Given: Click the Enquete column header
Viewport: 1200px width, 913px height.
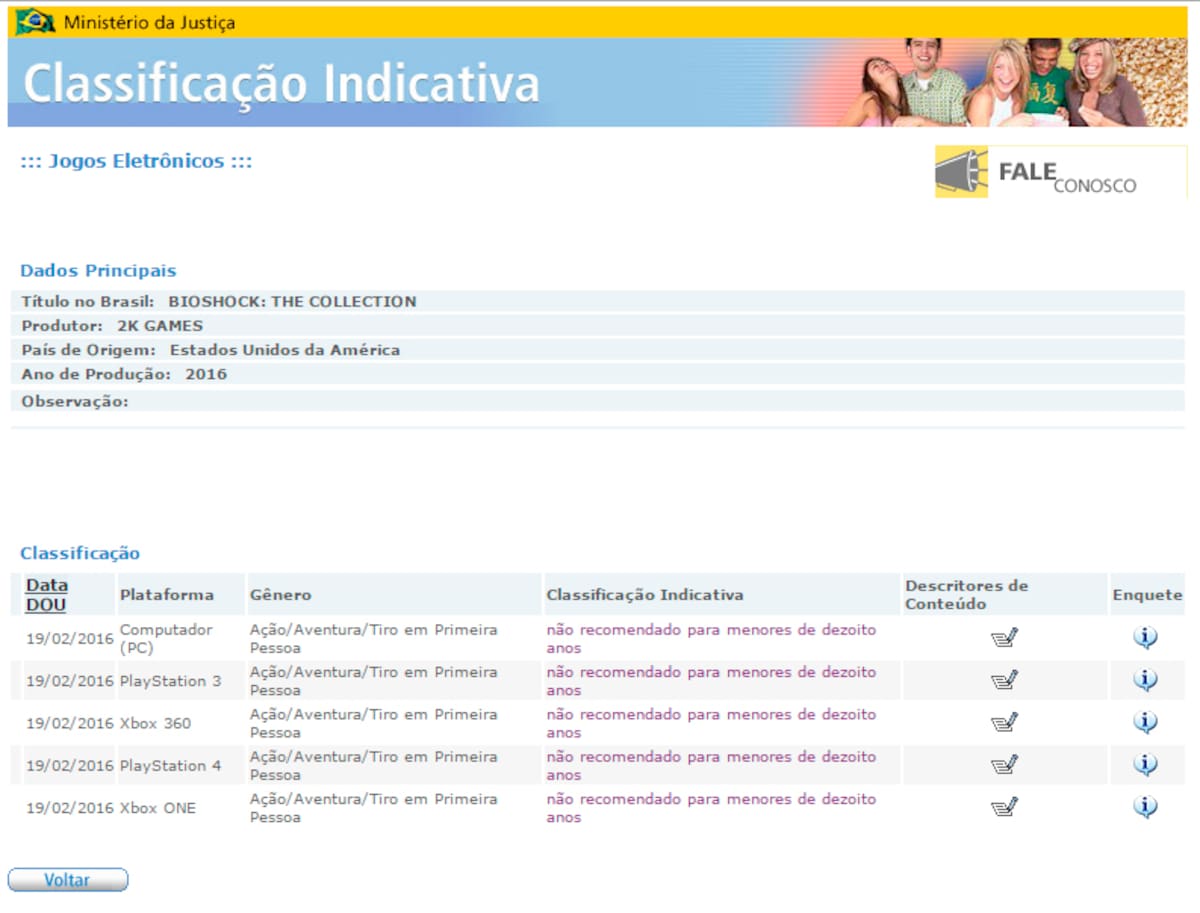Looking at the screenshot, I should pos(1147,595).
